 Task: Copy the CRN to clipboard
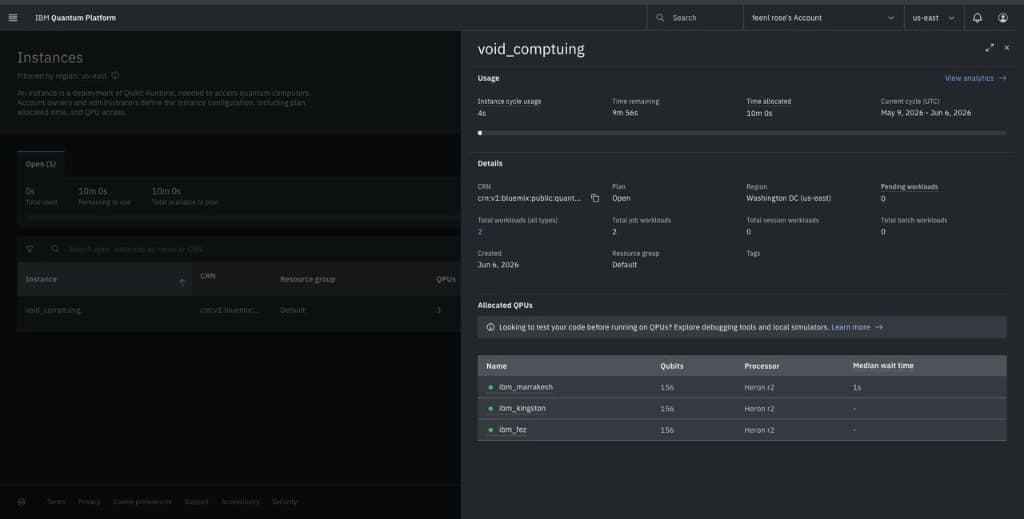pos(595,198)
